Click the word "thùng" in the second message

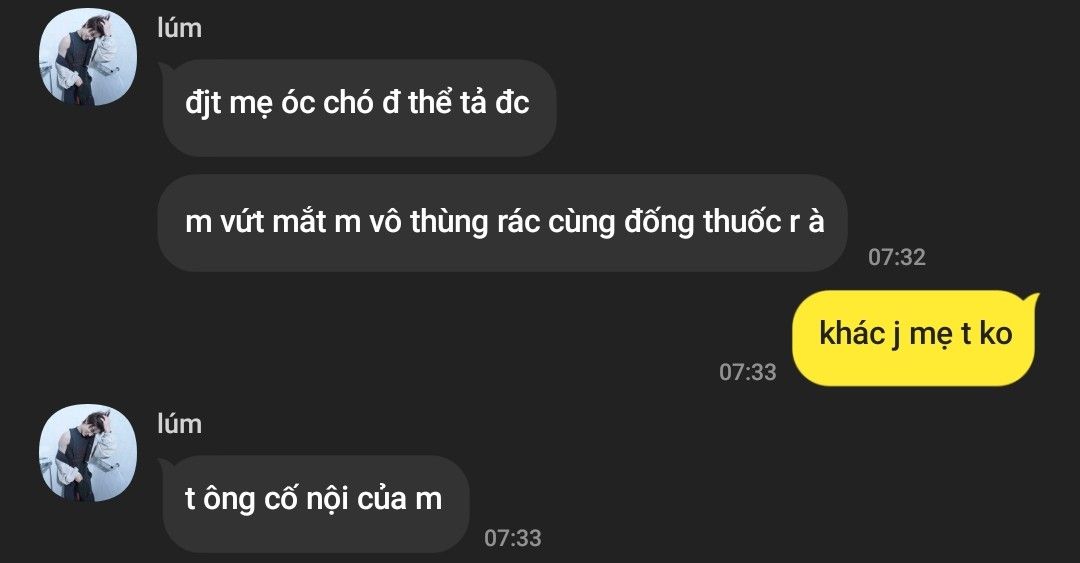(x=449, y=223)
